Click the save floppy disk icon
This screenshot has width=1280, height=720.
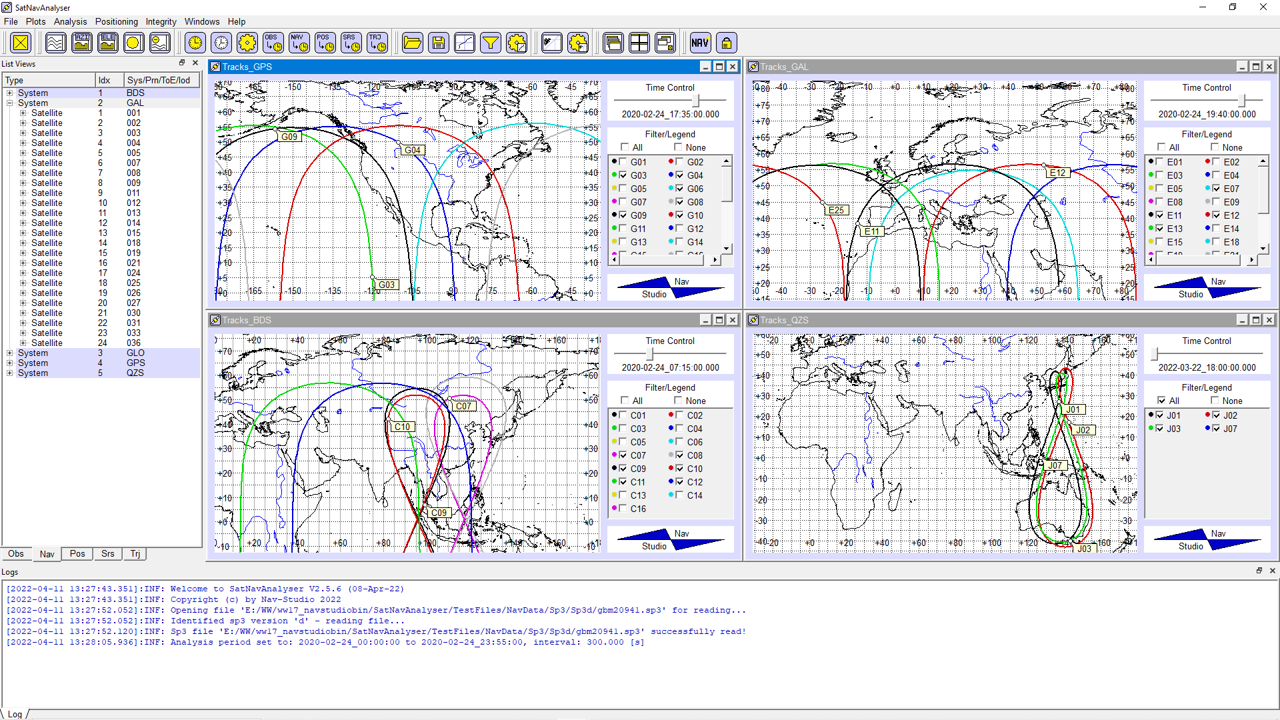tap(438, 42)
